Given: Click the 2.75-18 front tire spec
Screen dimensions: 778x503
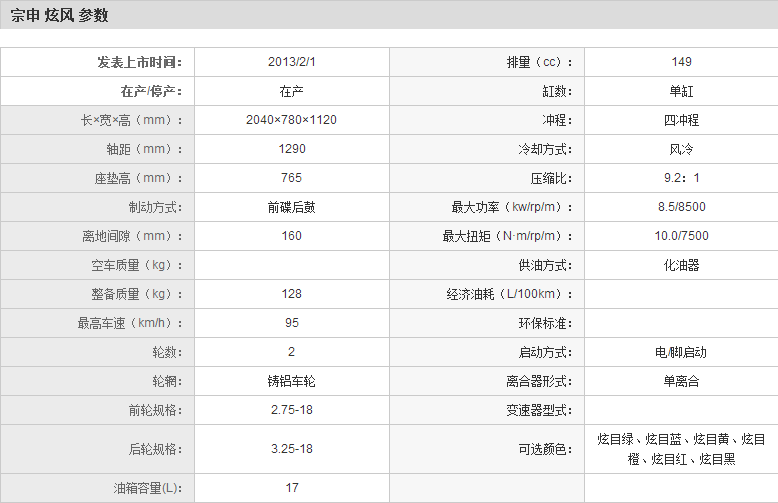Looking at the screenshot, I should tap(292, 411).
